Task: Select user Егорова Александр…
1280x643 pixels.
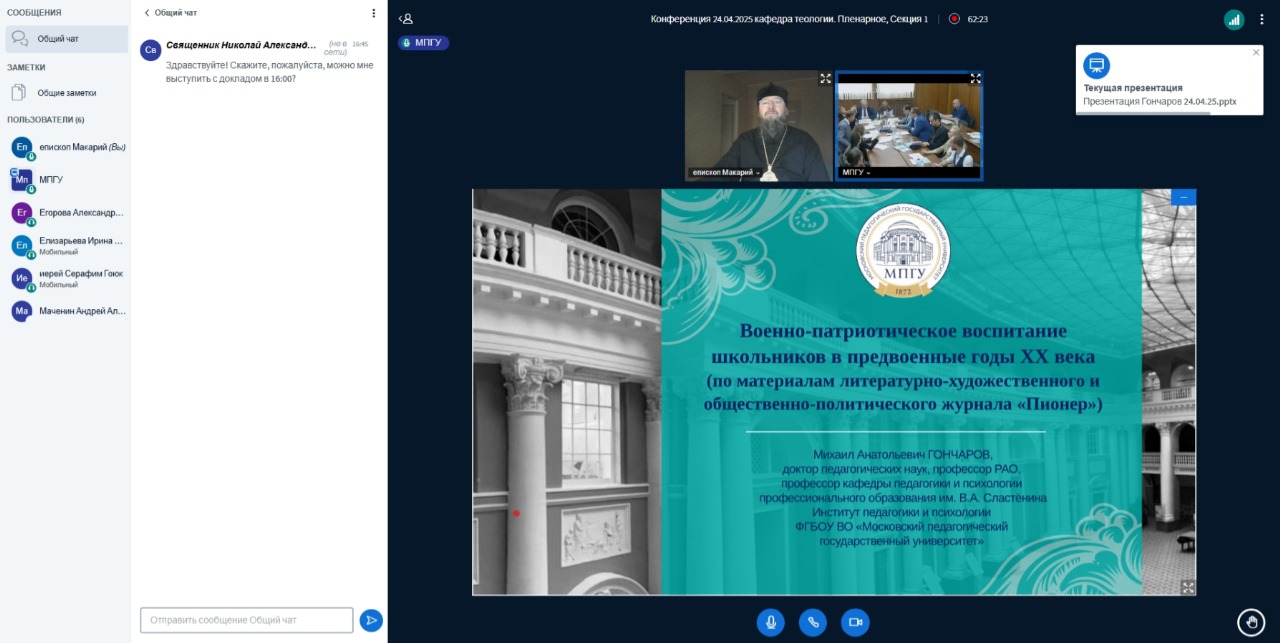Action: click(x=66, y=213)
